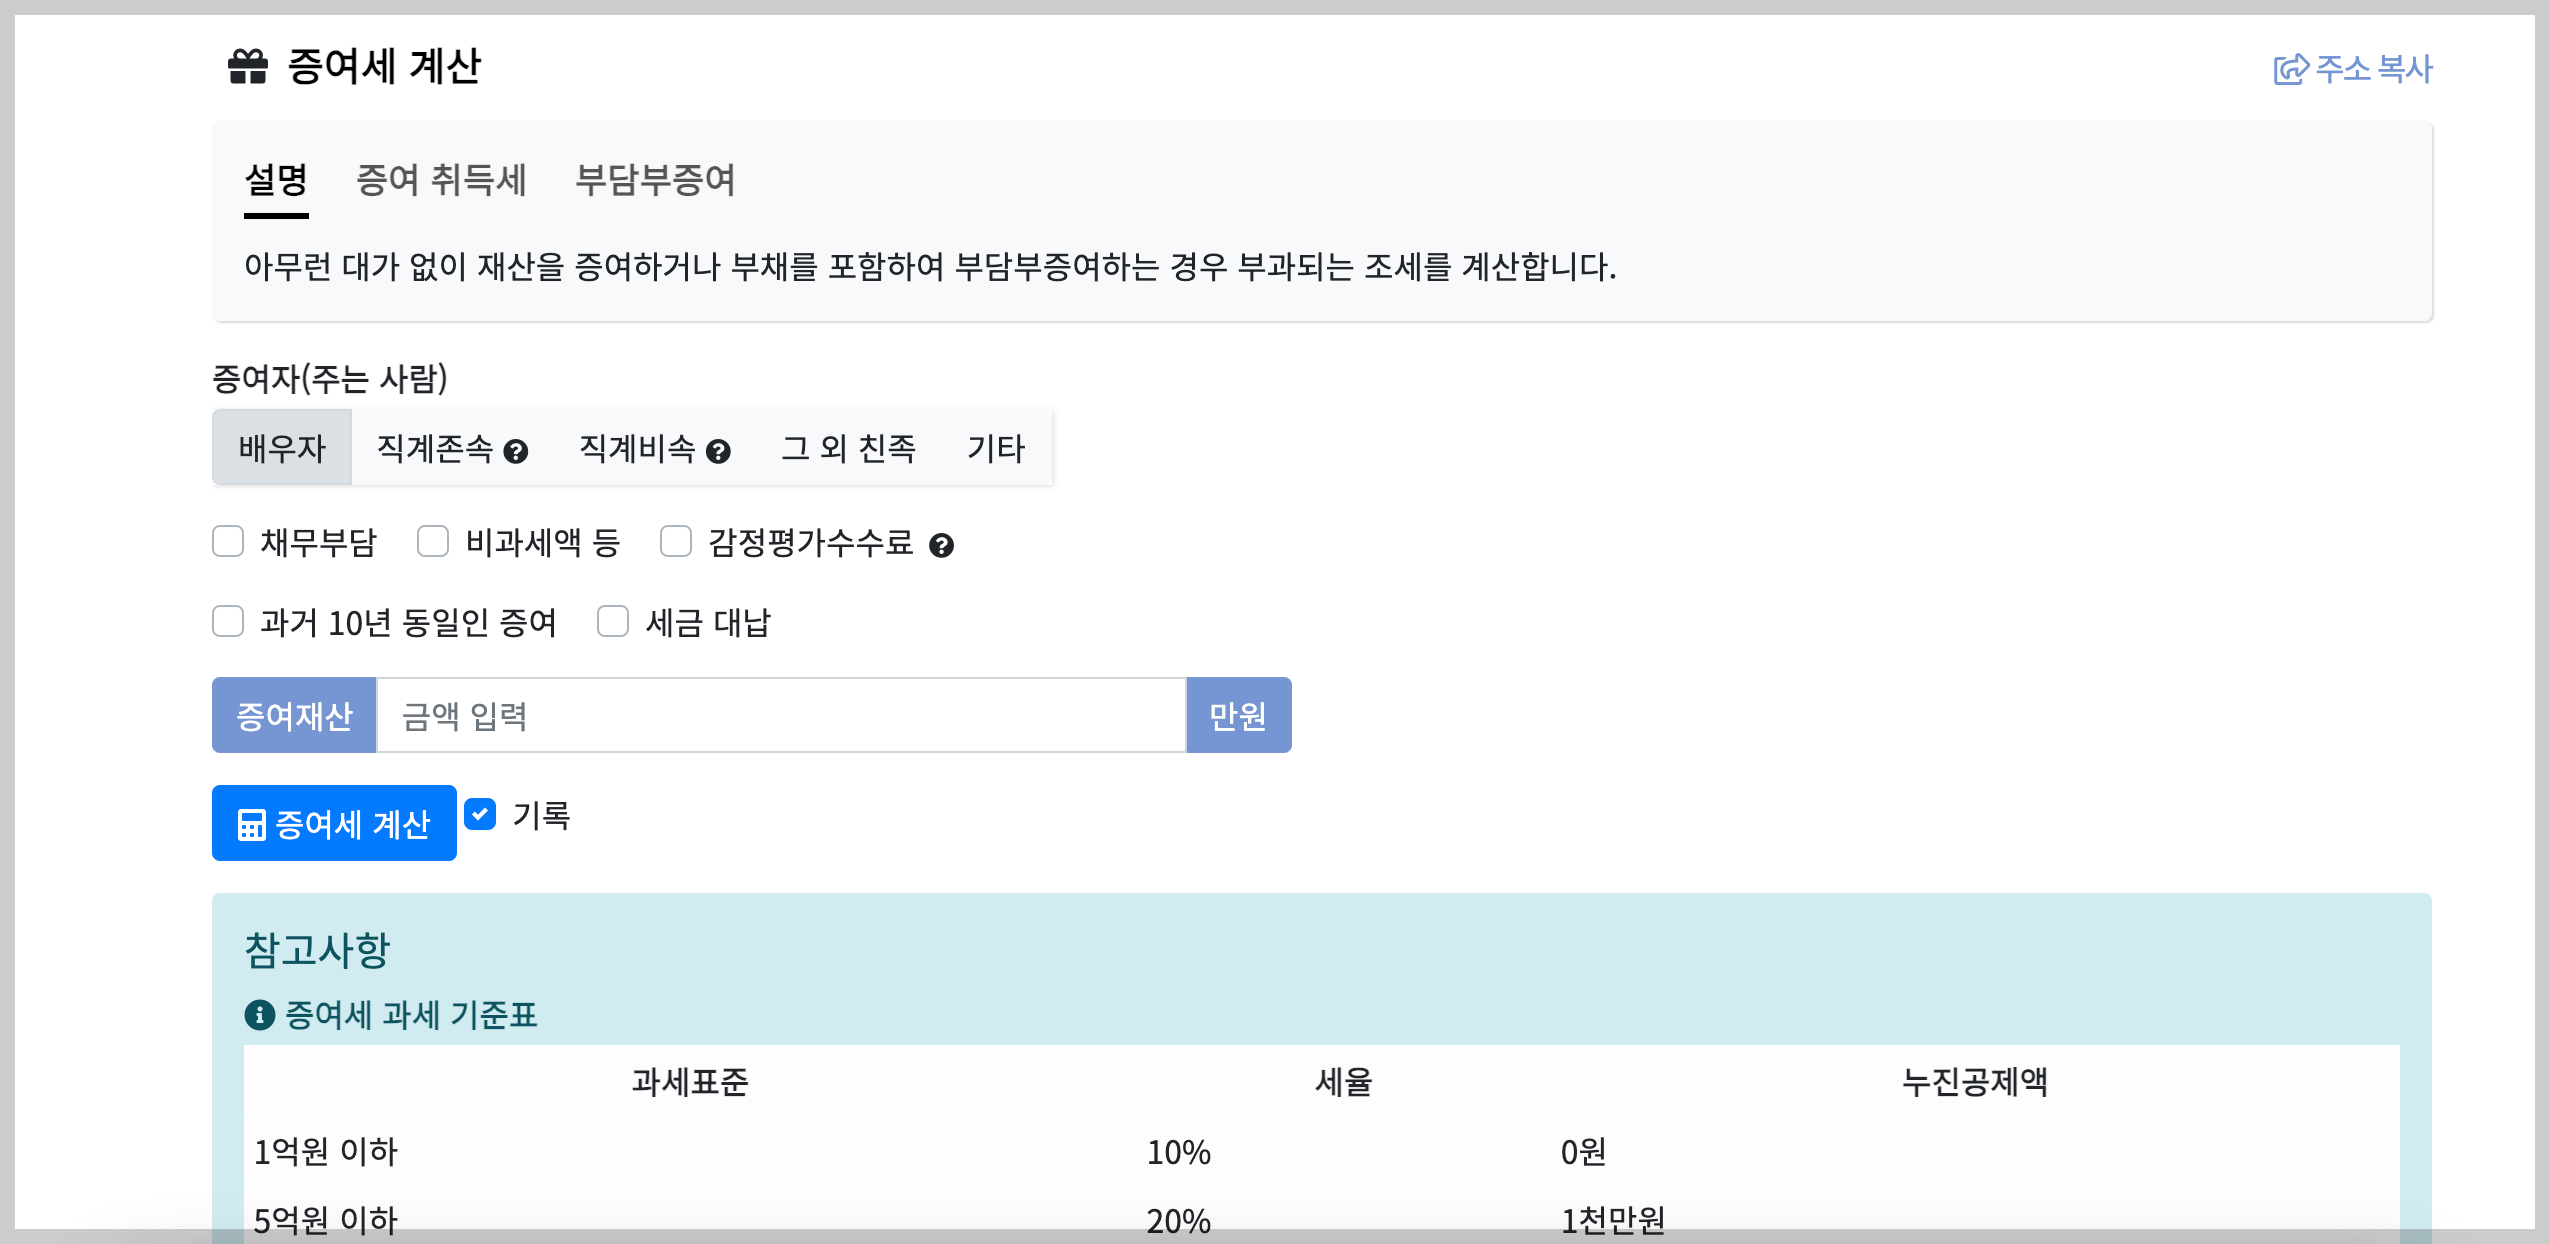Click the gift icon next to 증여세 계산 title
The image size is (2550, 1244).
pyautogui.click(x=247, y=66)
